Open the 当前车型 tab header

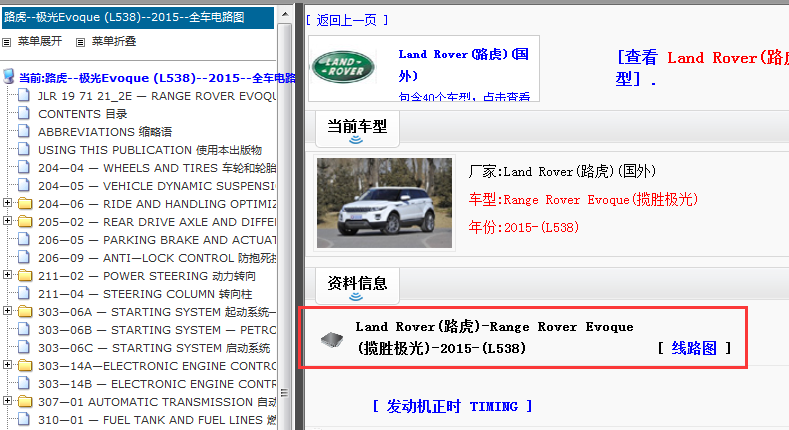pos(357,129)
